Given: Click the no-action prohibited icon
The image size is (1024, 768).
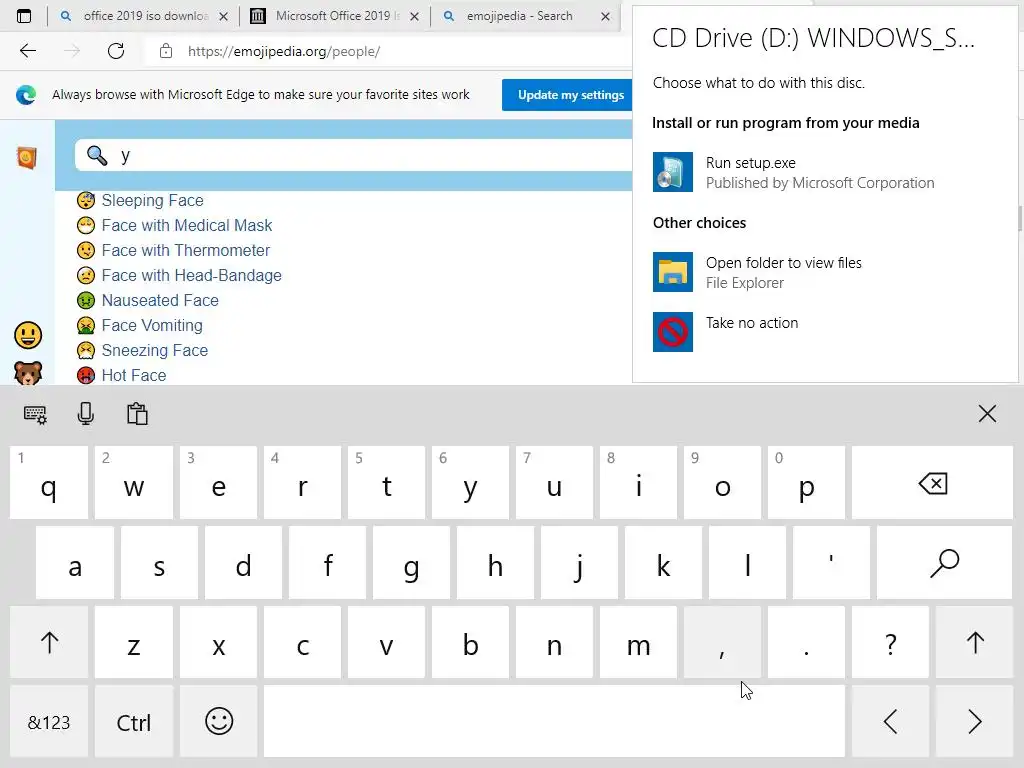Looking at the screenshot, I should (x=673, y=332).
